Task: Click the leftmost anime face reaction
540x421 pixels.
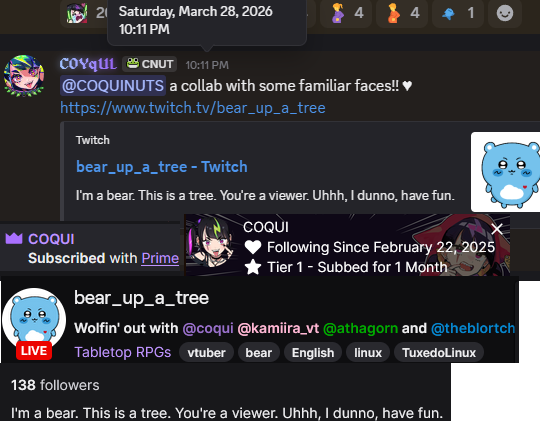Action: click(x=84, y=13)
